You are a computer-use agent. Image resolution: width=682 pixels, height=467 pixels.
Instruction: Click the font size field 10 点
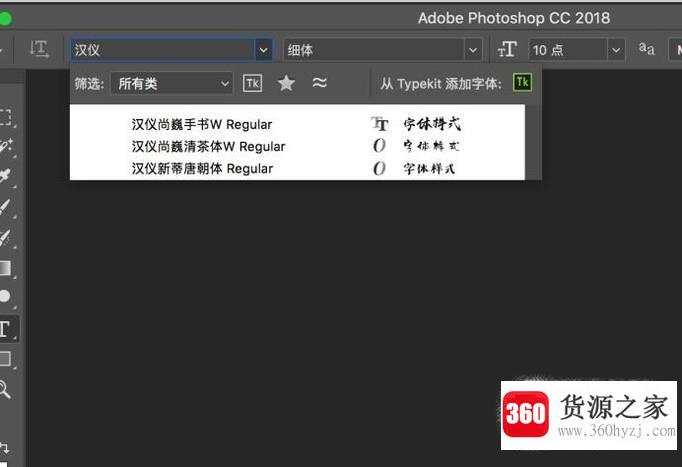pyautogui.click(x=568, y=50)
